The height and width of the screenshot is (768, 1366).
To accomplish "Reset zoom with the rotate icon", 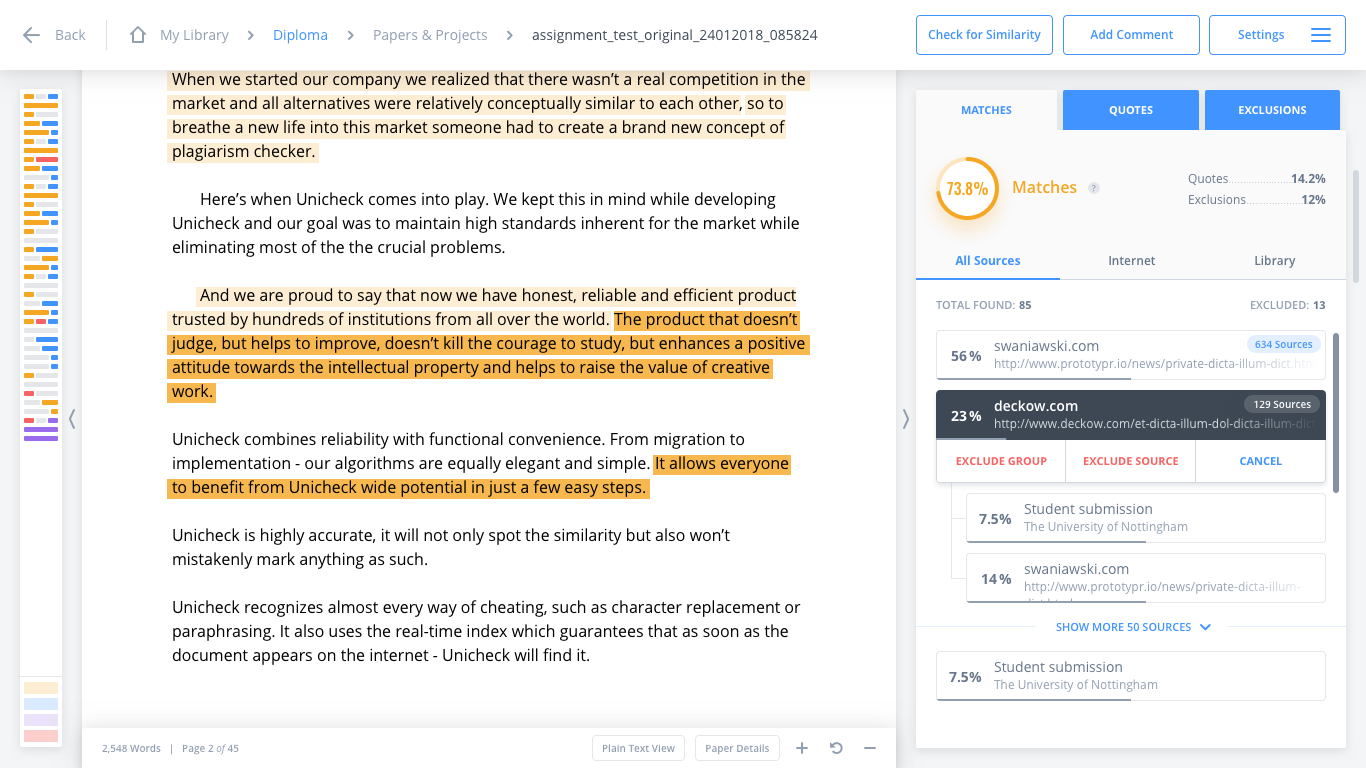I will click(836, 748).
